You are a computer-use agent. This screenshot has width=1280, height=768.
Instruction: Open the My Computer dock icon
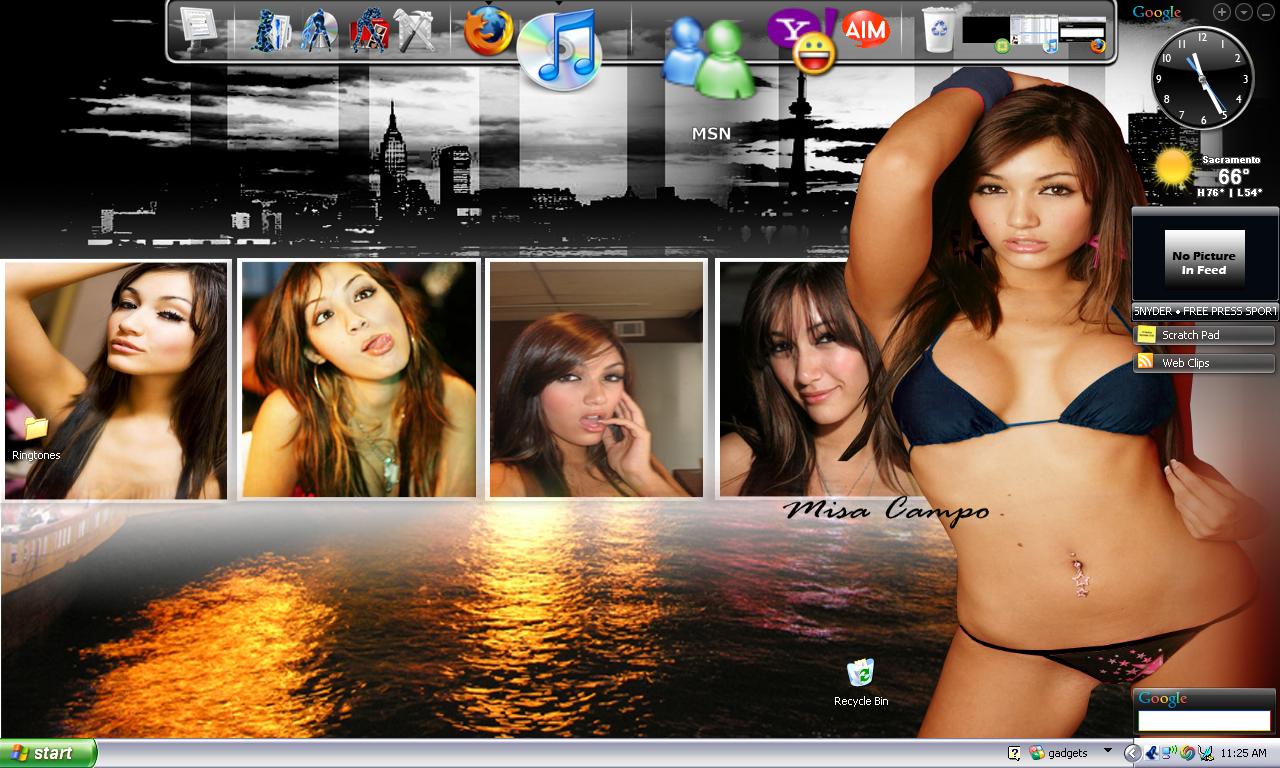(199, 28)
